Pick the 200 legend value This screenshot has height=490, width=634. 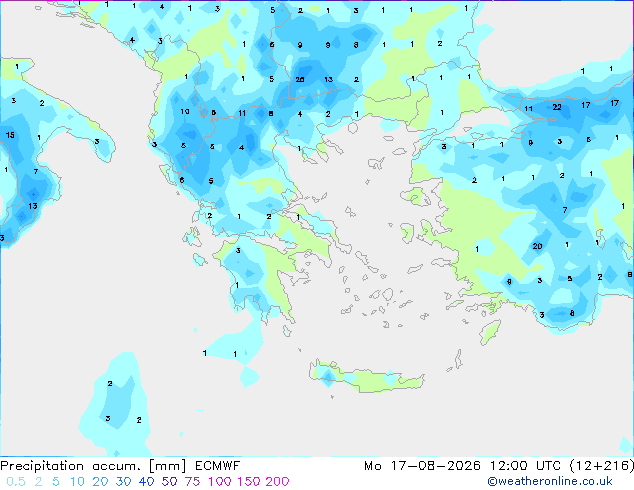[277, 482]
